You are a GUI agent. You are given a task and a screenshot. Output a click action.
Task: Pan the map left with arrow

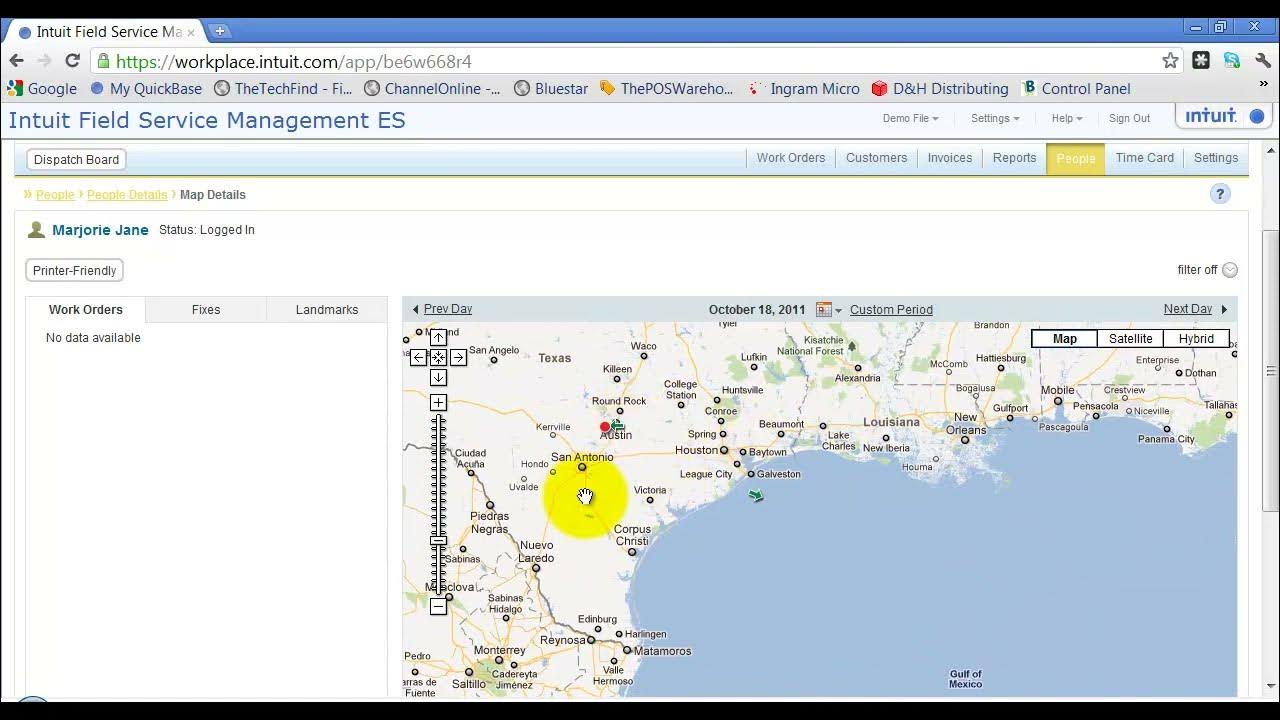[x=418, y=357]
